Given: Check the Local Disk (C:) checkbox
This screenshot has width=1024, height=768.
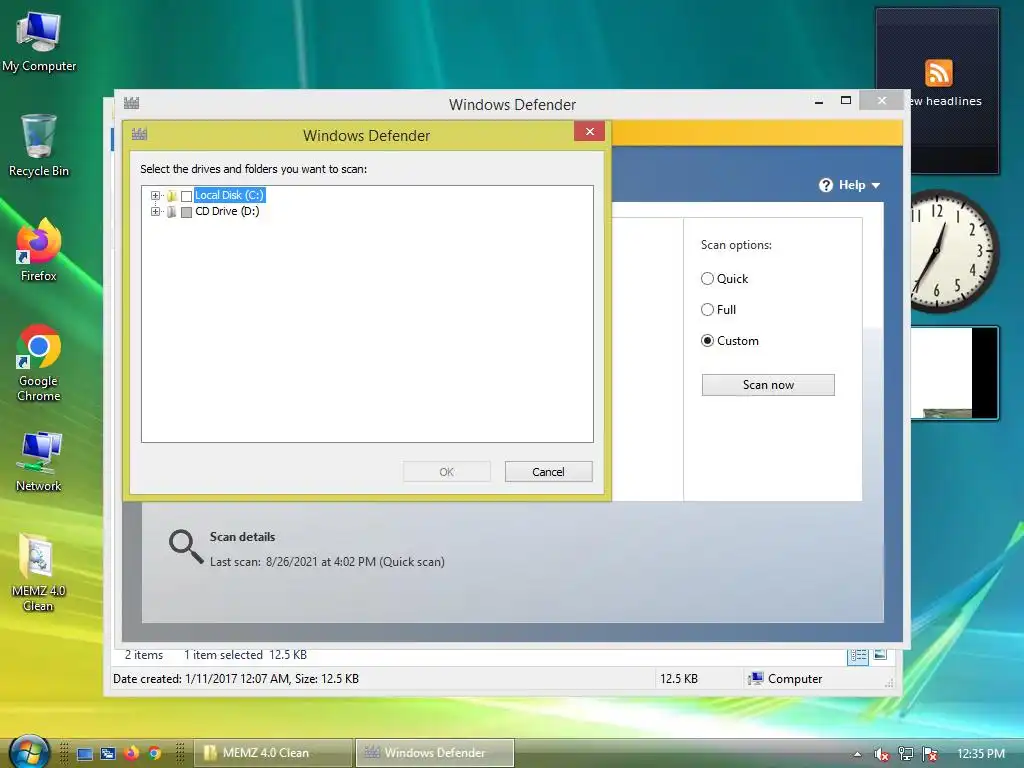Looking at the screenshot, I should click(x=186, y=196).
